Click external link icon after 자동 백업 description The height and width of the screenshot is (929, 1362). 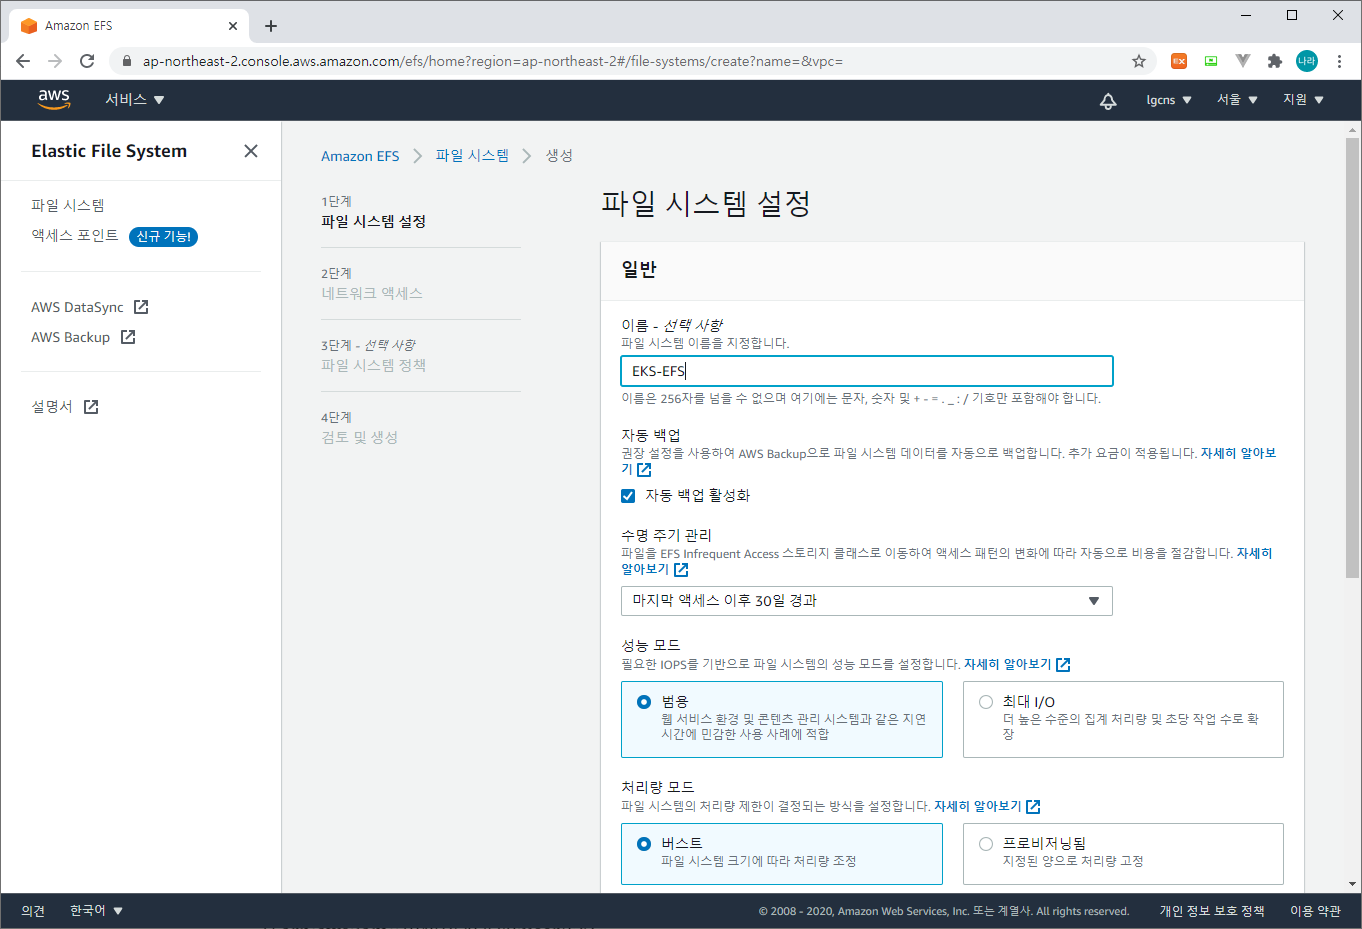pyautogui.click(x=644, y=469)
